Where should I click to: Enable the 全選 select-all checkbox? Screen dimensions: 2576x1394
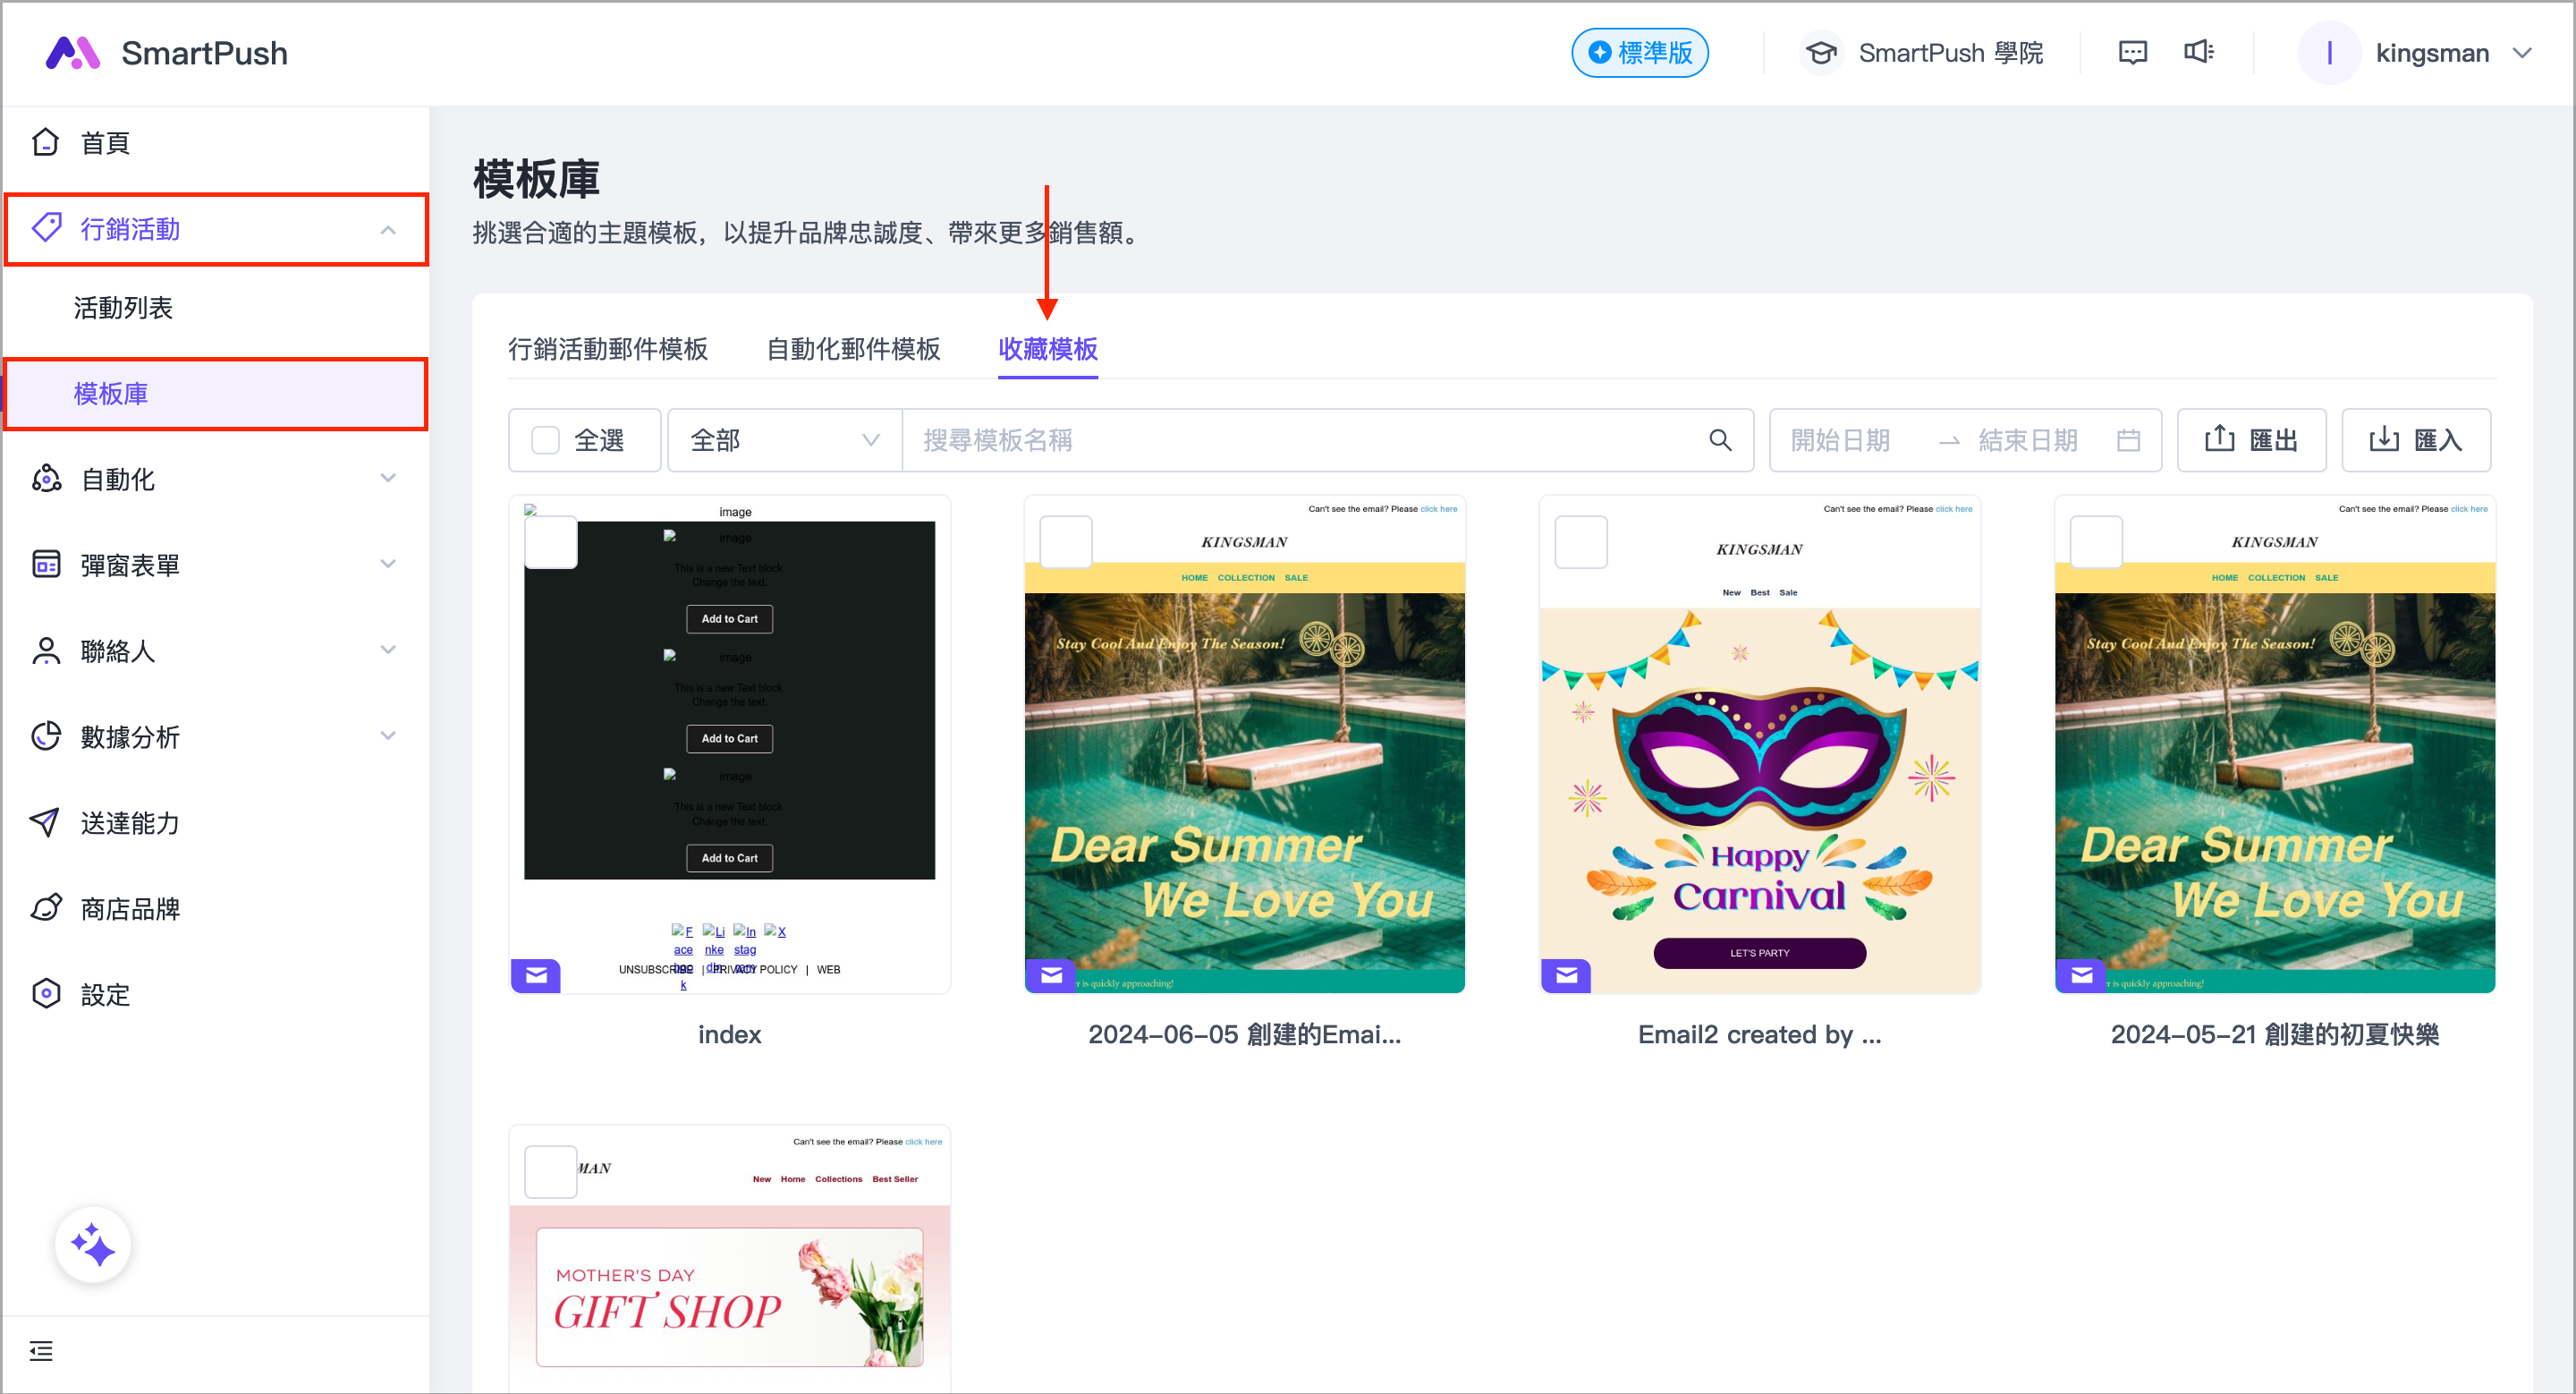(x=545, y=440)
